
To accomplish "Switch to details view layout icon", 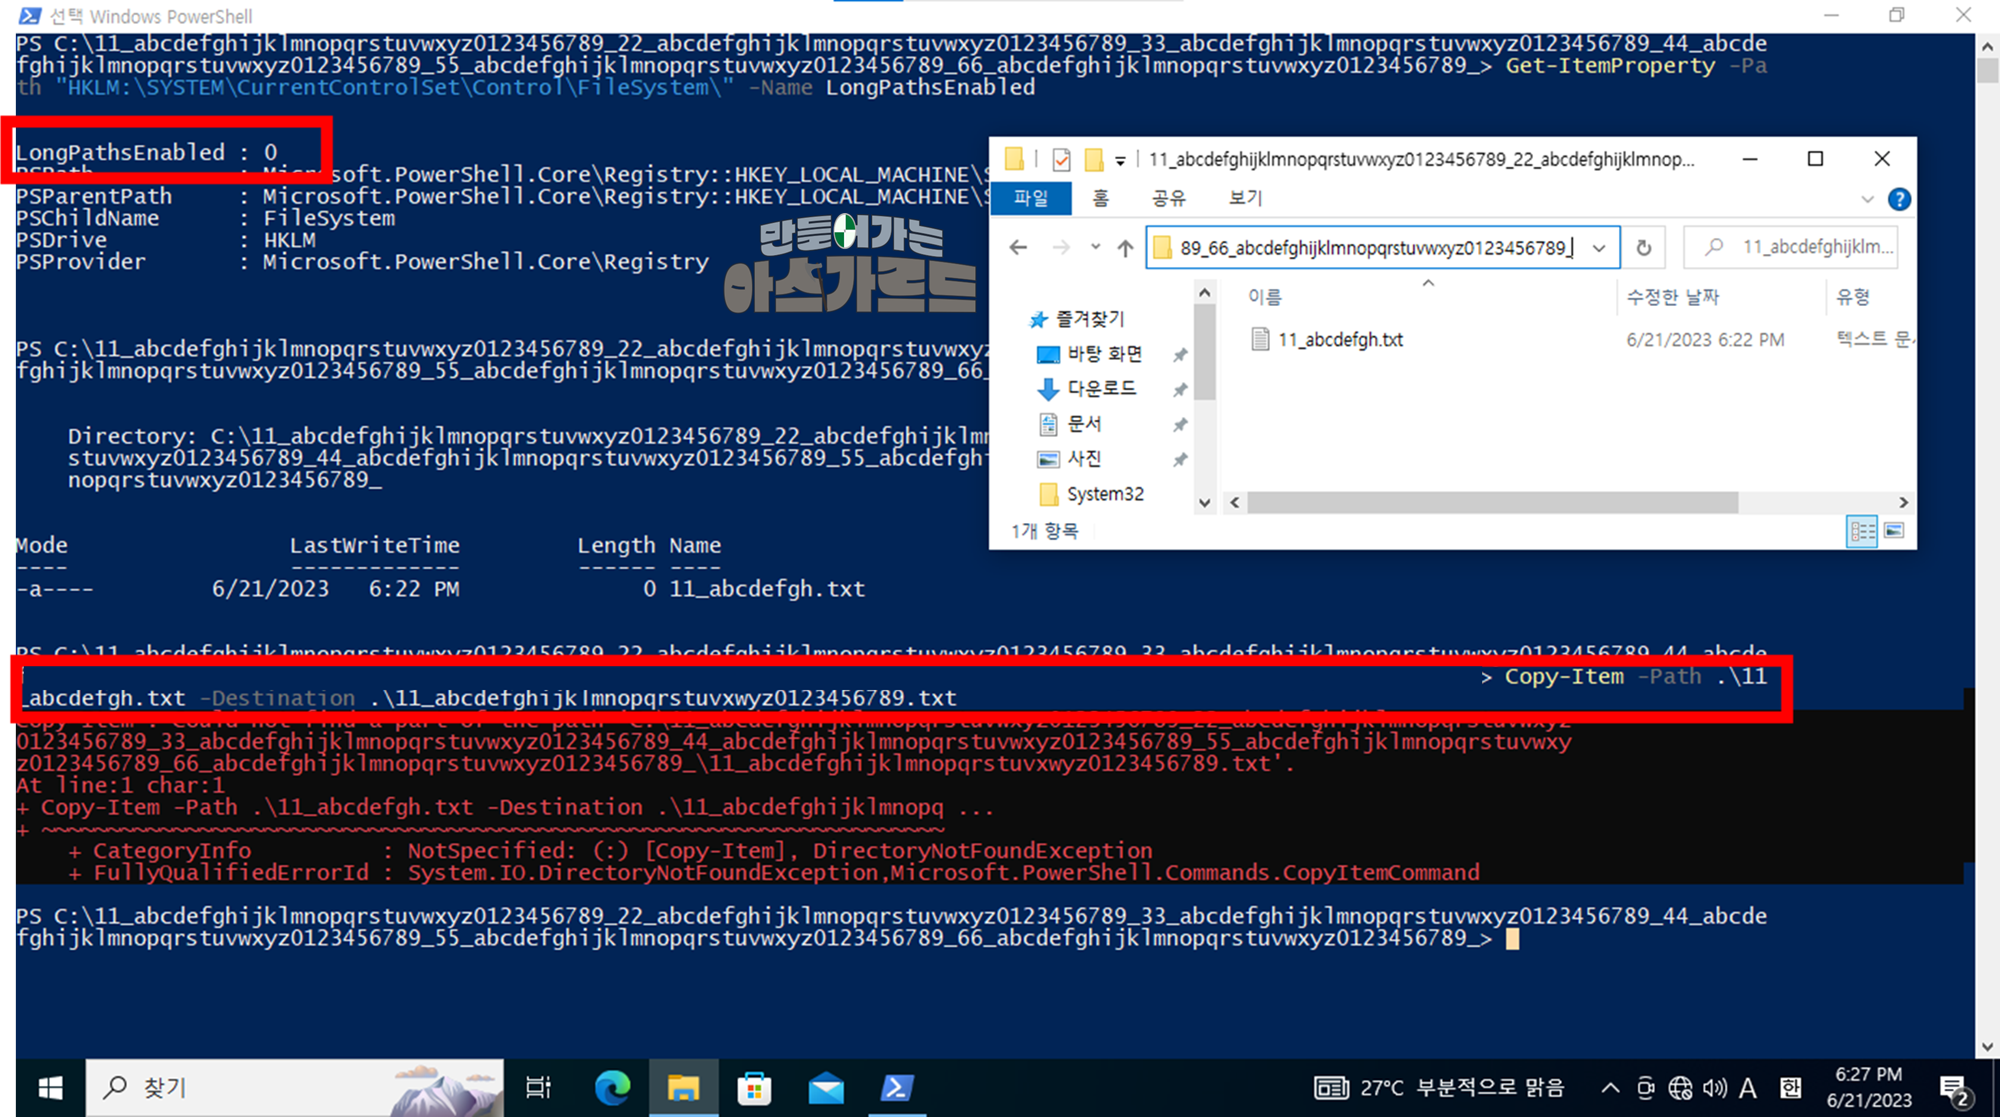I will point(1861,531).
